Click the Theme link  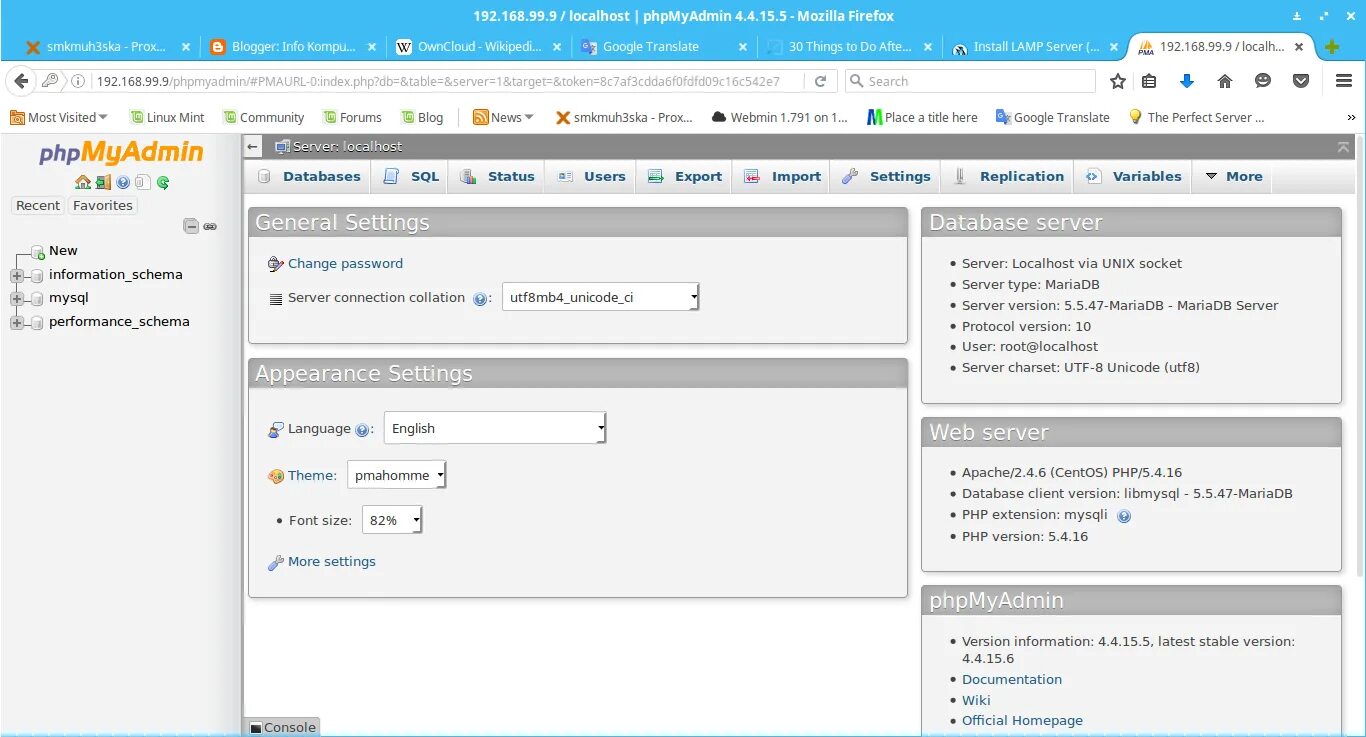(x=310, y=475)
